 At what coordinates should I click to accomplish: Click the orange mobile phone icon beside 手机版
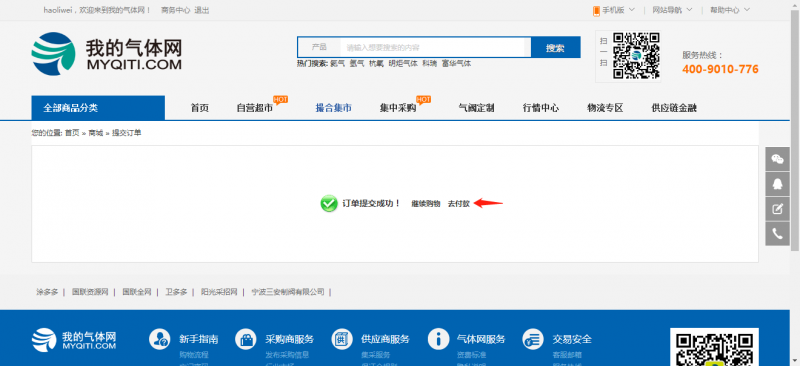tap(596, 11)
